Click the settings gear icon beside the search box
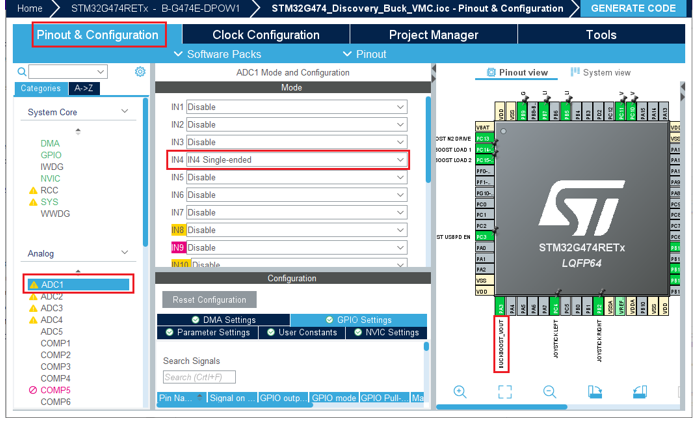This screenshot has height=421, width=696. [140, 71]
